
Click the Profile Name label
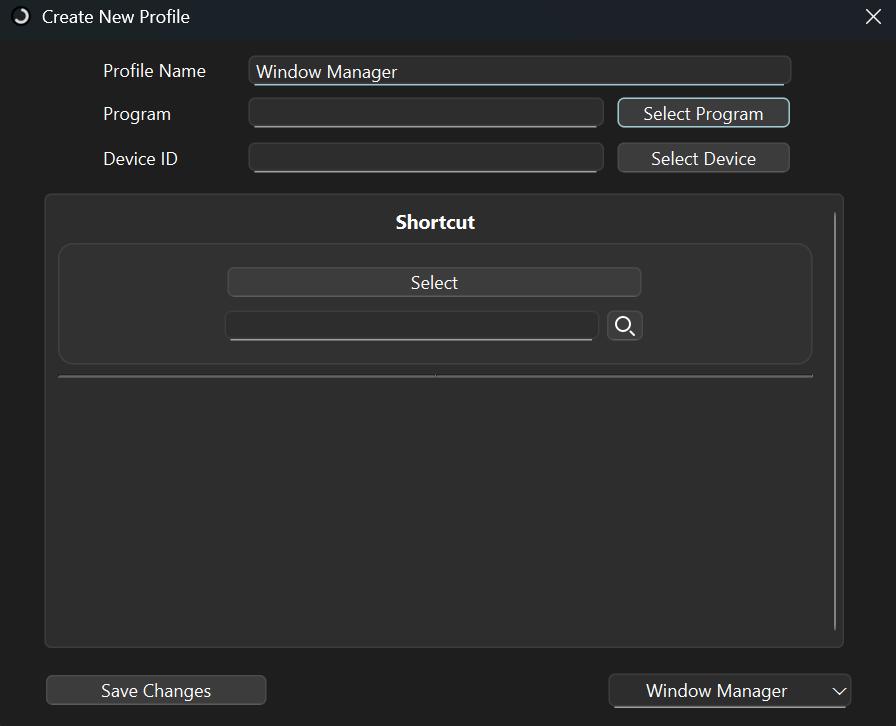point(154,71)
